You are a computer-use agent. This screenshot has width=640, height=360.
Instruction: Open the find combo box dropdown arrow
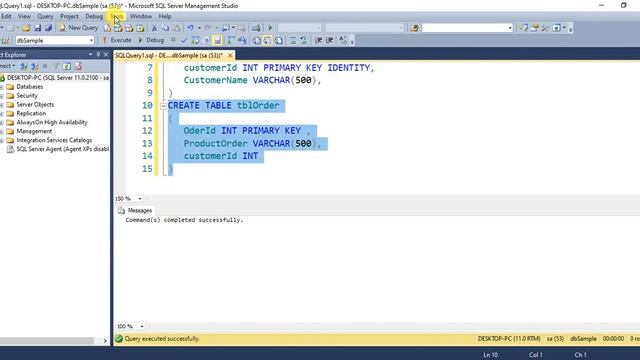pos(510,28)
